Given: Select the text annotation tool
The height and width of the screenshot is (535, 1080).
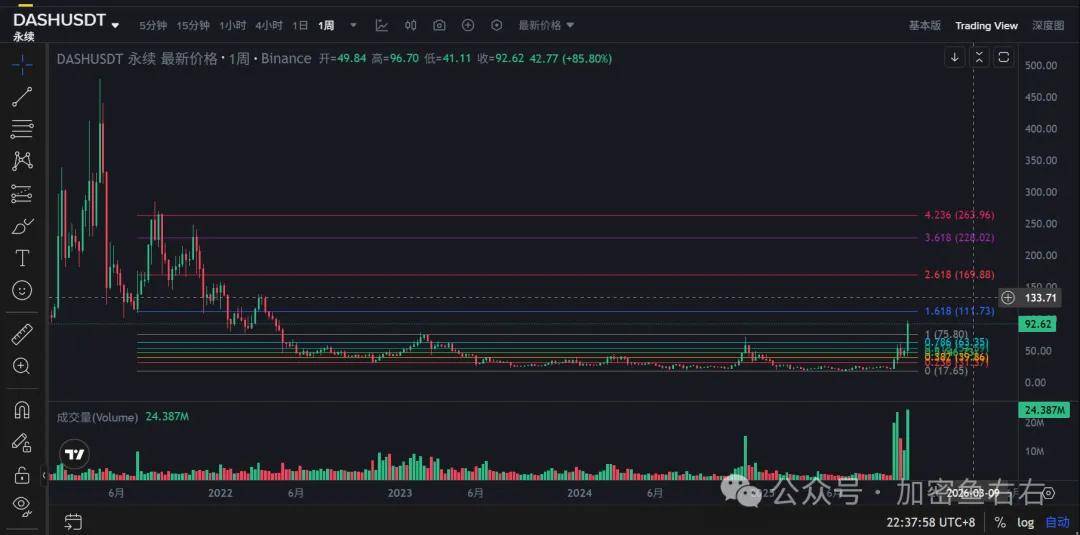Looking at the screenshot, I should pyautogui.click(x=22, y=258).
